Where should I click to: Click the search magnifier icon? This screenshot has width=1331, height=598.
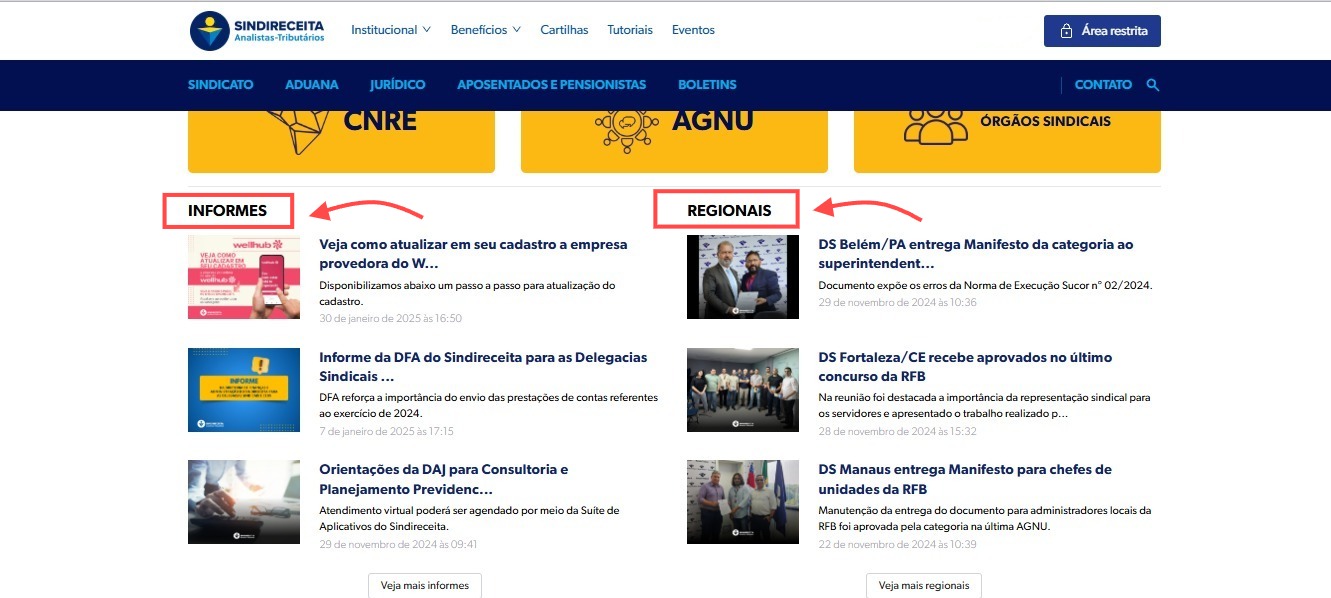1153,85
